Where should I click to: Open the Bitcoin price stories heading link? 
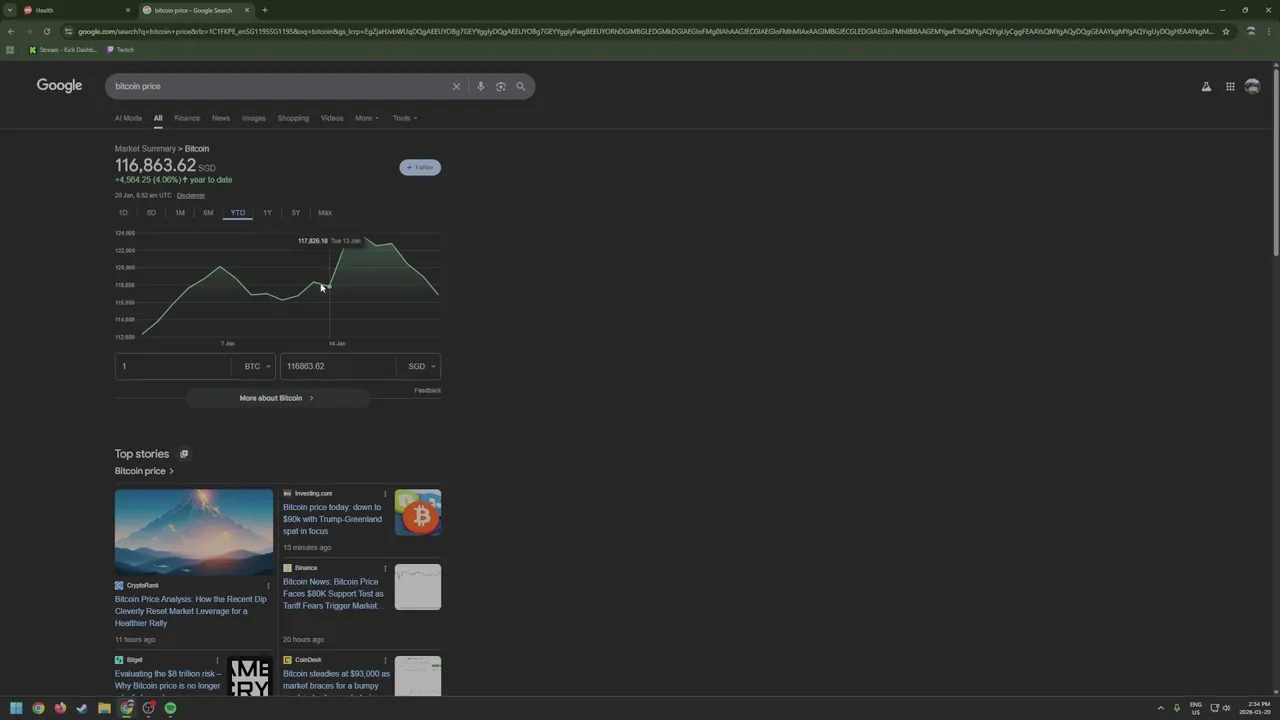tap(144, 471)
